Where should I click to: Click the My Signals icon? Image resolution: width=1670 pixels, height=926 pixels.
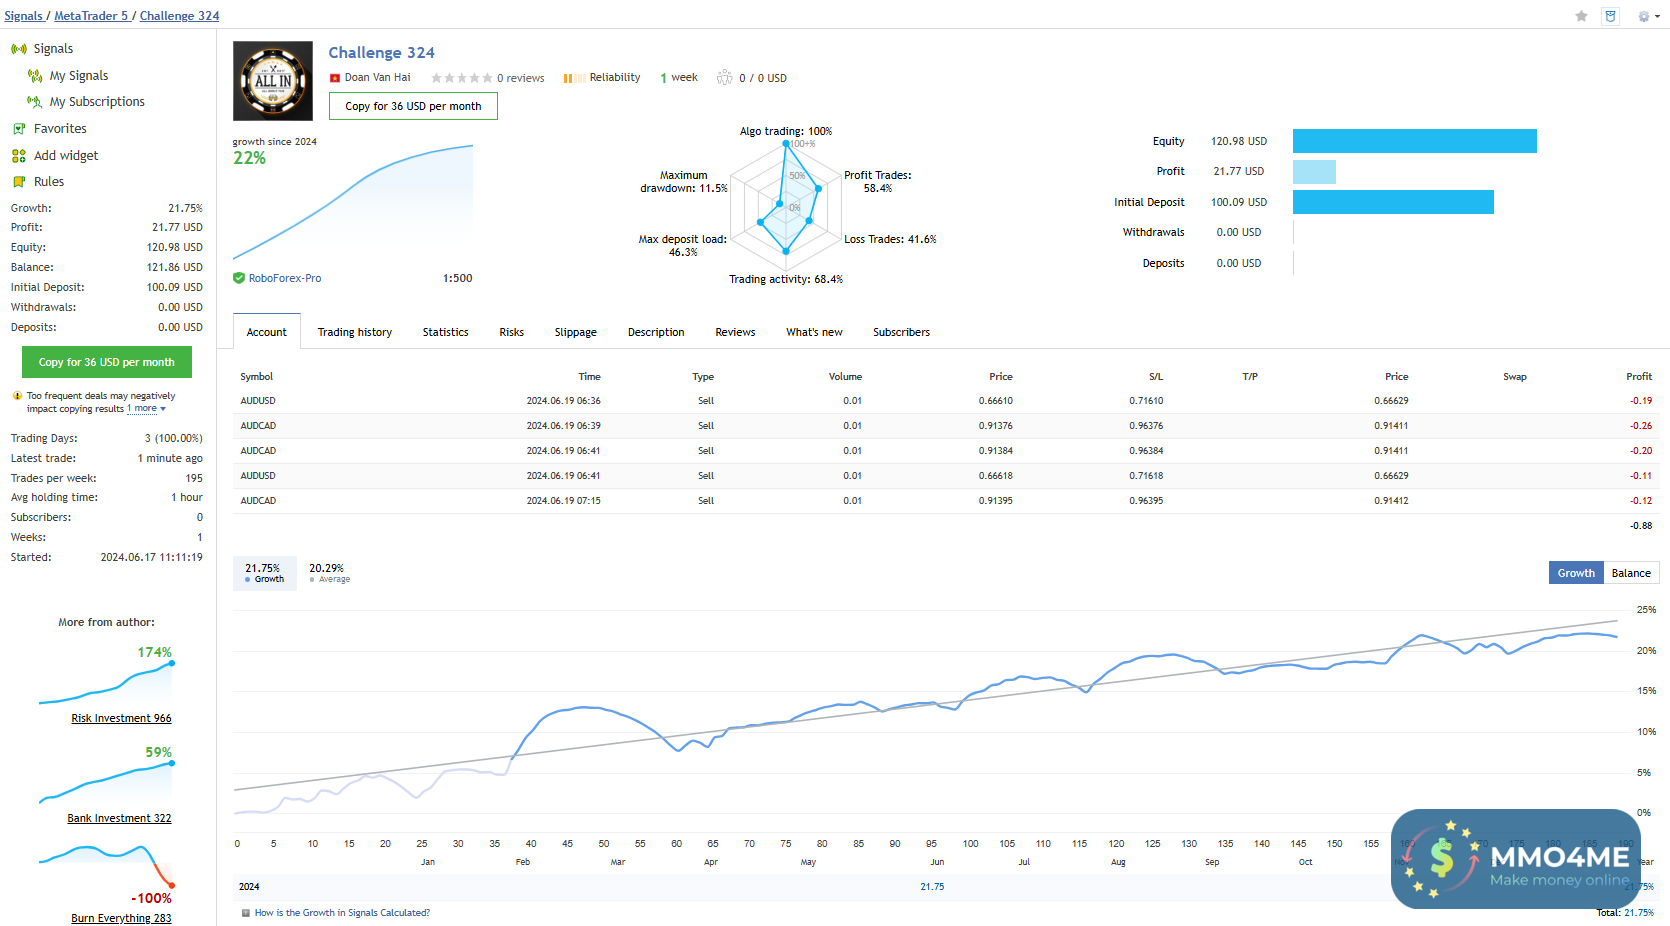click(35, 76)
